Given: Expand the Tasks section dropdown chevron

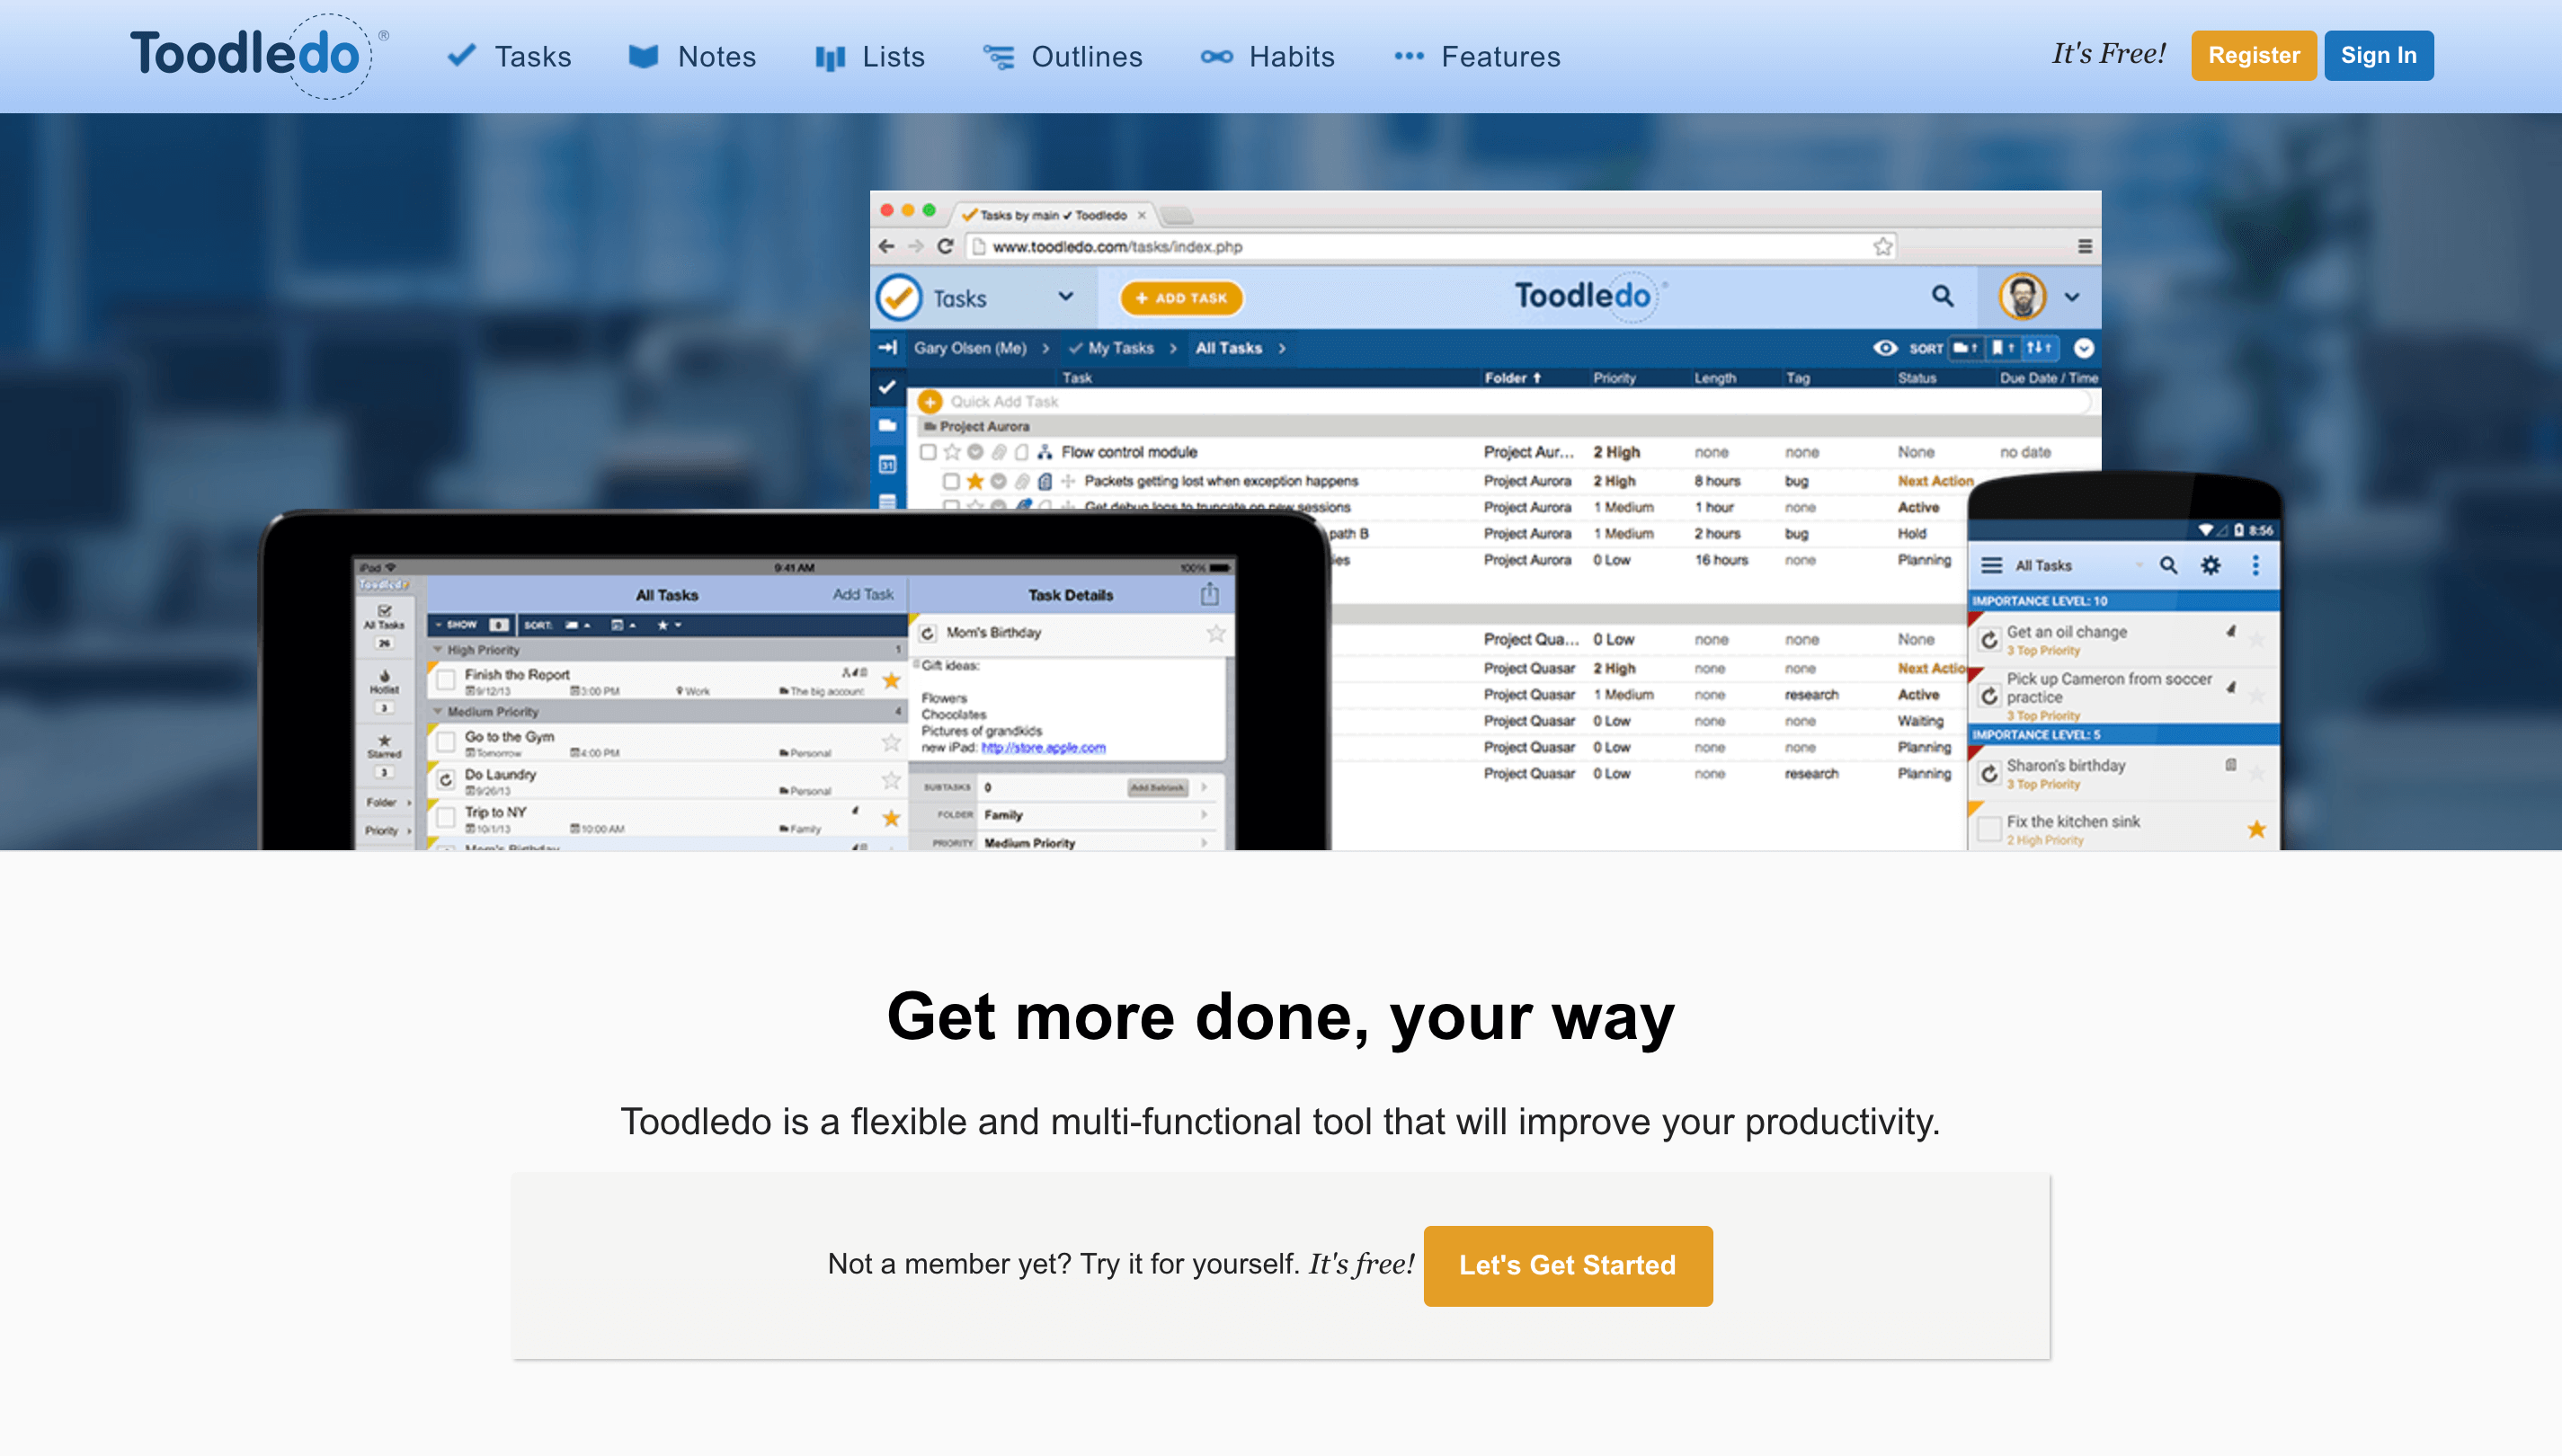Looking at the screenshot, I should tap(1066, 296).
